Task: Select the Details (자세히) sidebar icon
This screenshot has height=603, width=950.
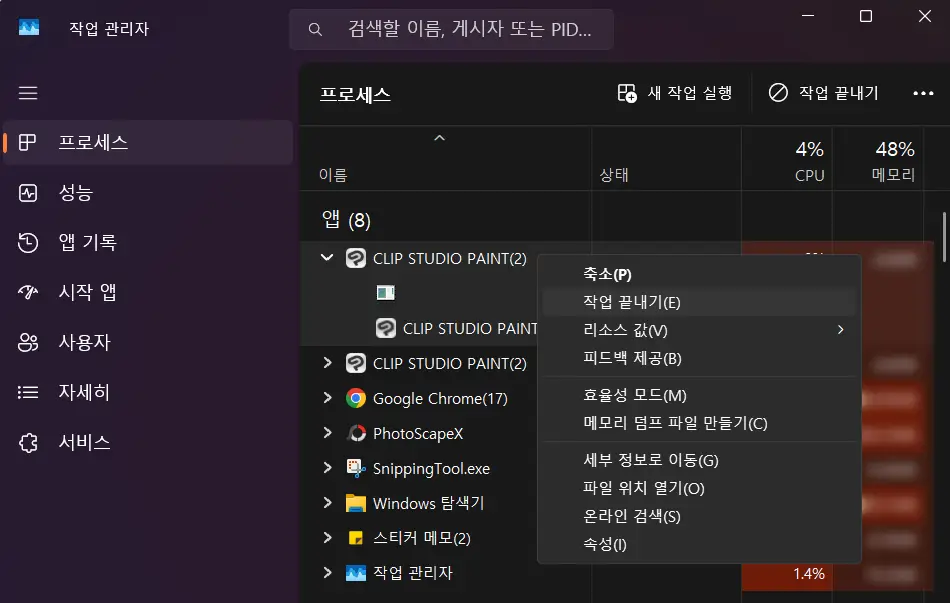Action: 28,393
